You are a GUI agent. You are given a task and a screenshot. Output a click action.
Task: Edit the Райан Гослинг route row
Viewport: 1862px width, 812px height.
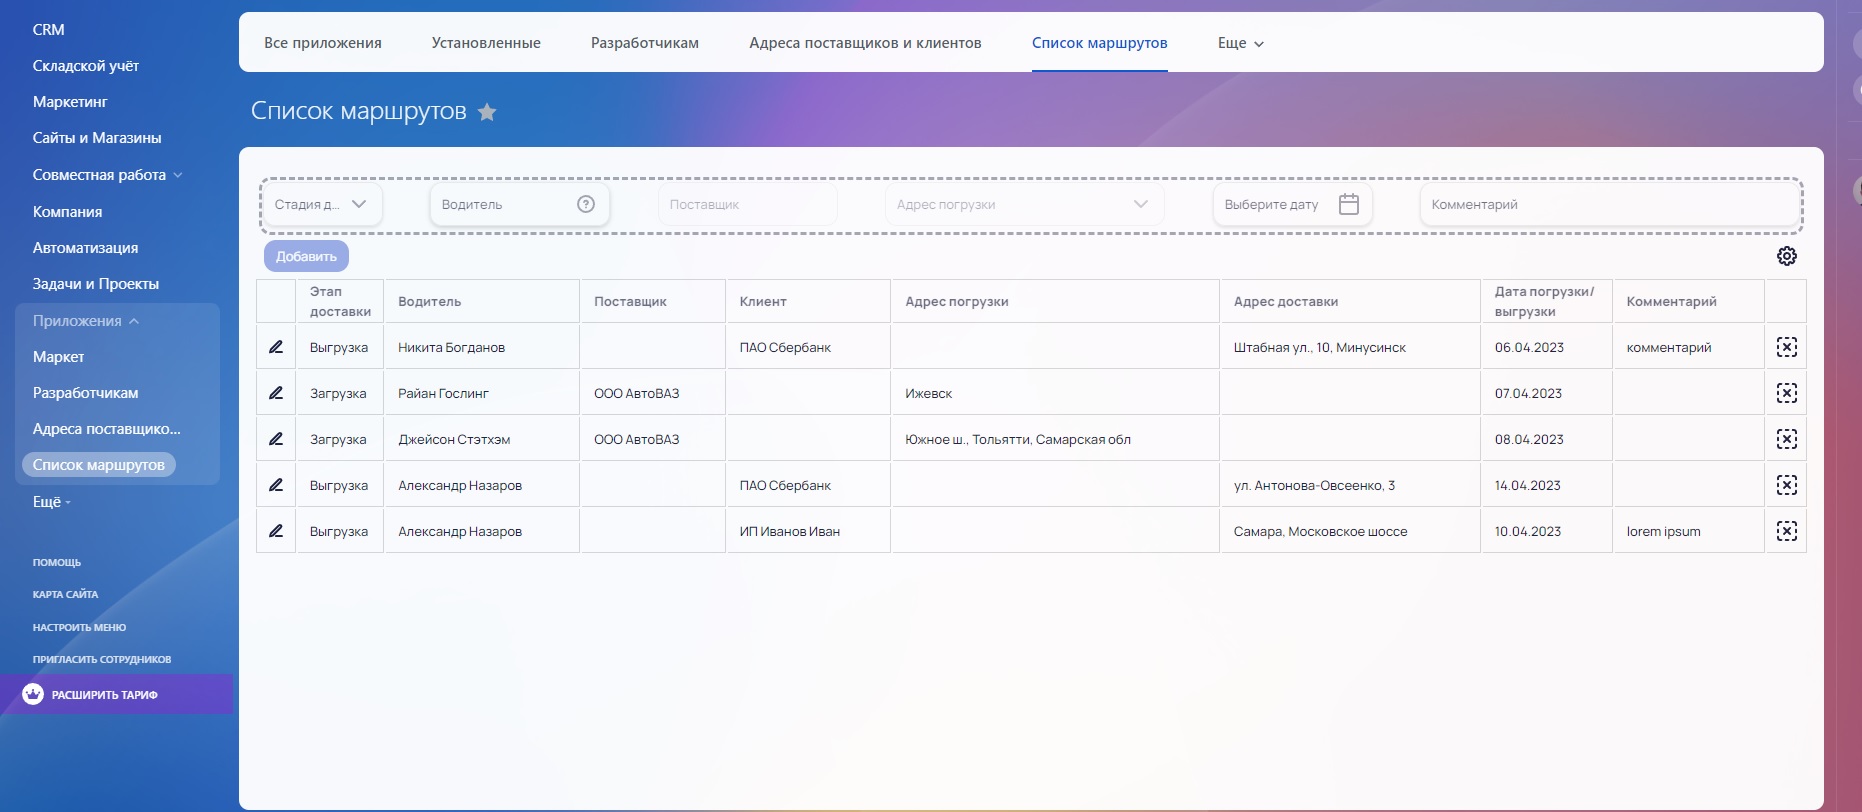(x=276, y=393)
